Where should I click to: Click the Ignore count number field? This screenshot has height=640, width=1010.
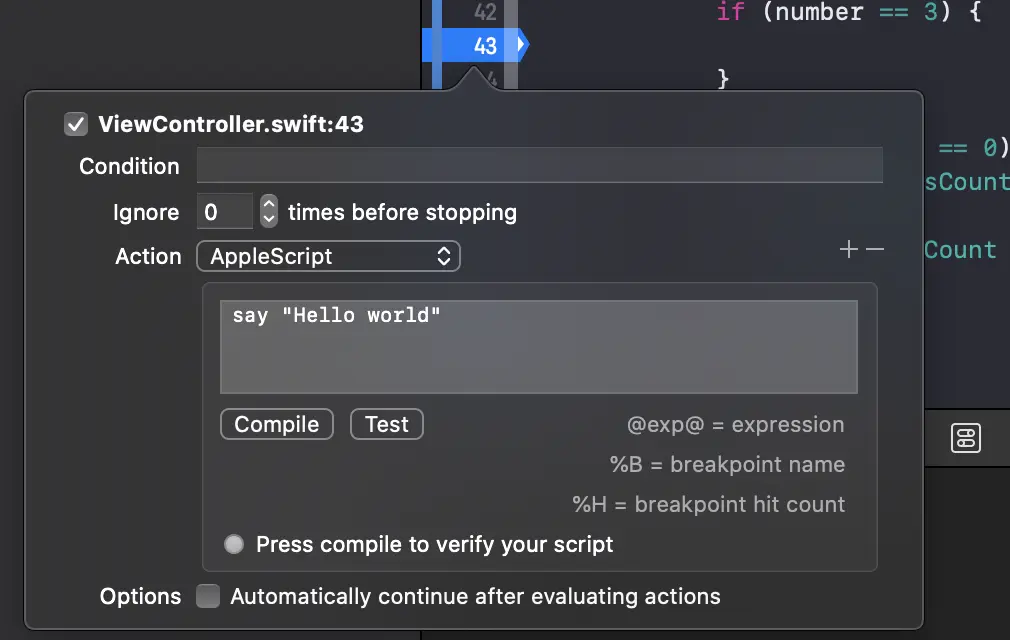(224, 212)
